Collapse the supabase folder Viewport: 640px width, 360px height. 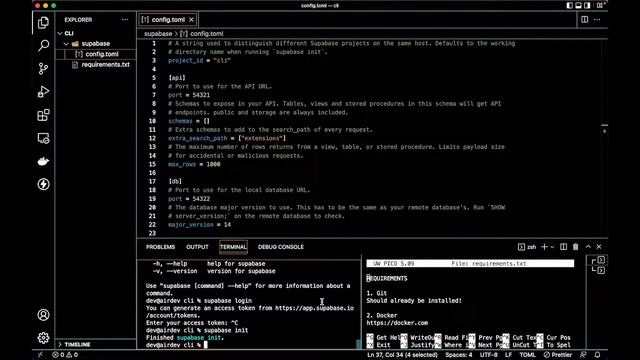click(x=66, y=44)
